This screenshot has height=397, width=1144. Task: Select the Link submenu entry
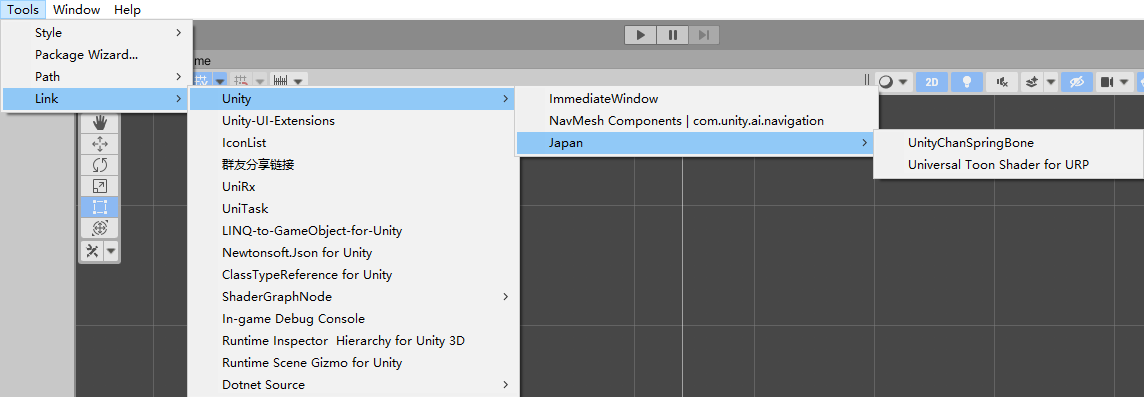pyautogui.click(x=97, y=99)
